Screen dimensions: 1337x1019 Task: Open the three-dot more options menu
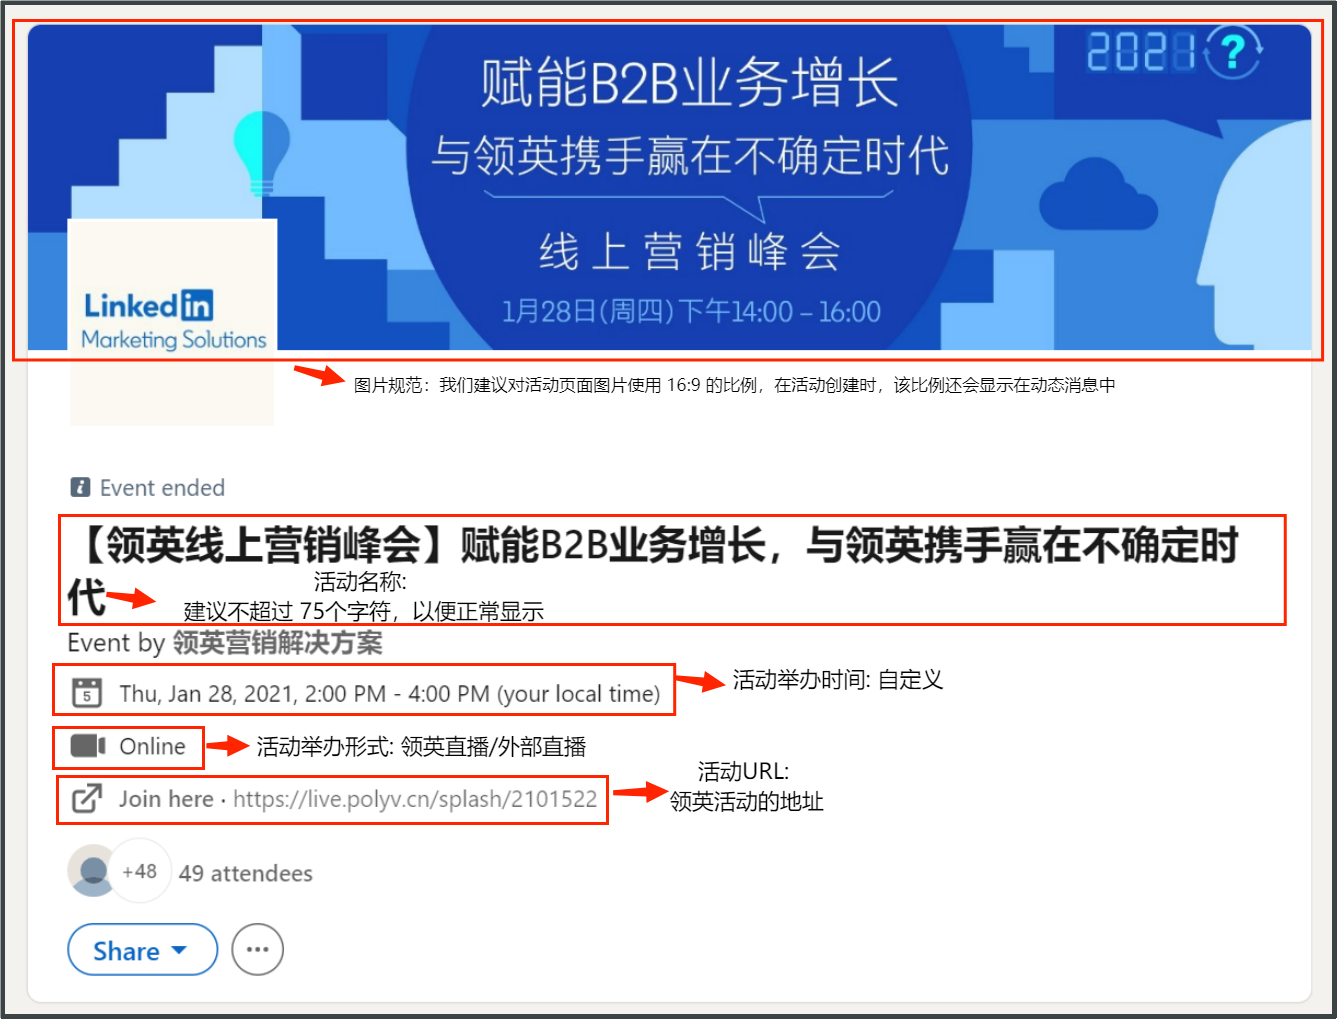click(257, 949)
